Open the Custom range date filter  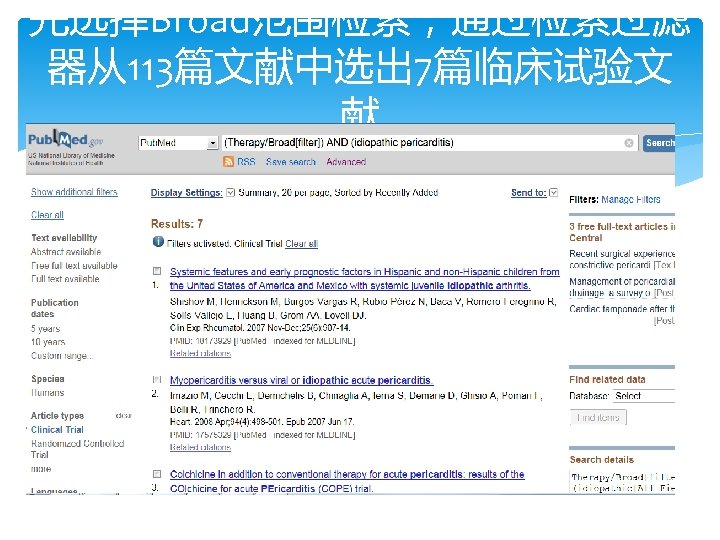point(62,356)
